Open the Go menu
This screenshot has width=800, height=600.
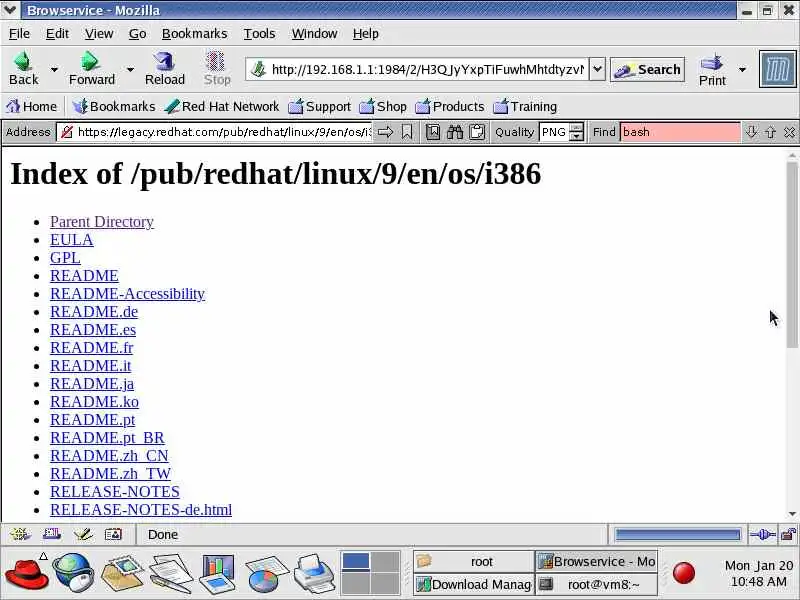pos(137,34)
